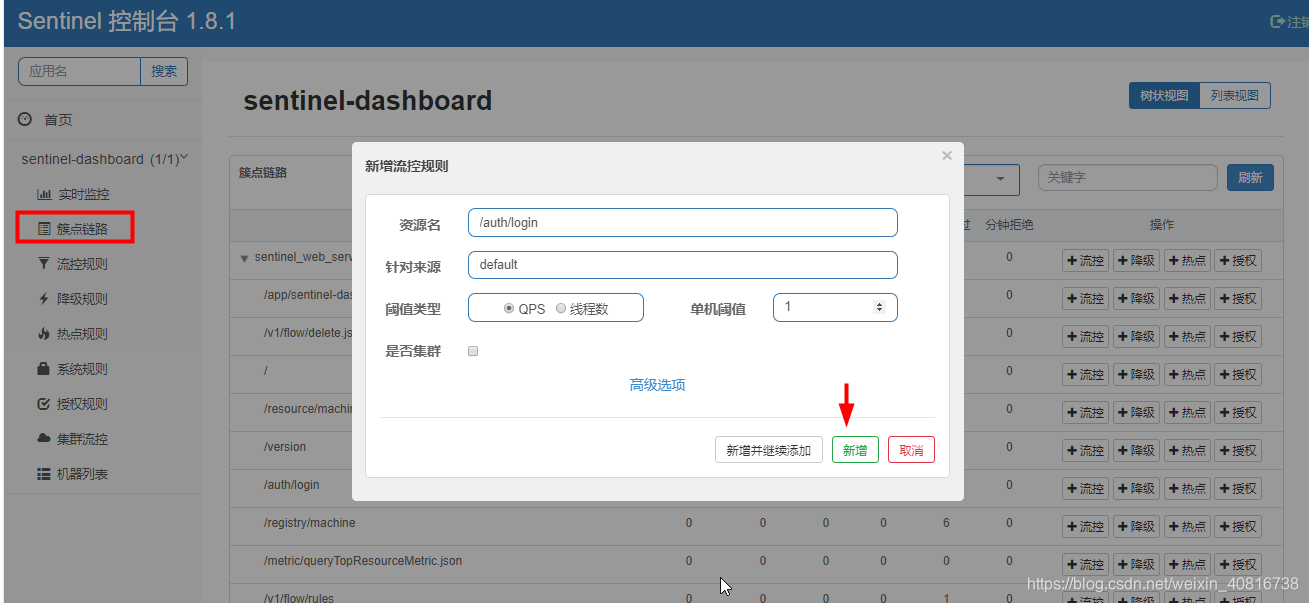Toggle the 是否集群 checkbox
Image resolution: width=1309 pixels, height=603 pixels.
pos(473,351)
